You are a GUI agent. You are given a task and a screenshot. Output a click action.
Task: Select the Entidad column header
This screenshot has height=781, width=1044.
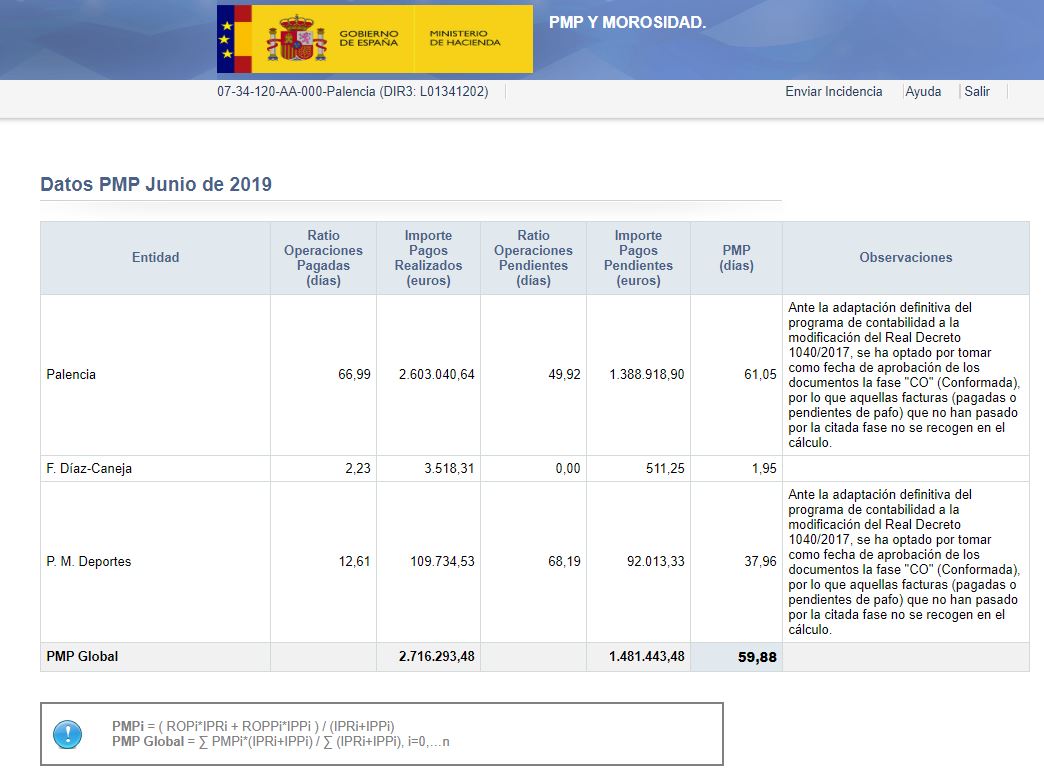click(x=155, y=258)
